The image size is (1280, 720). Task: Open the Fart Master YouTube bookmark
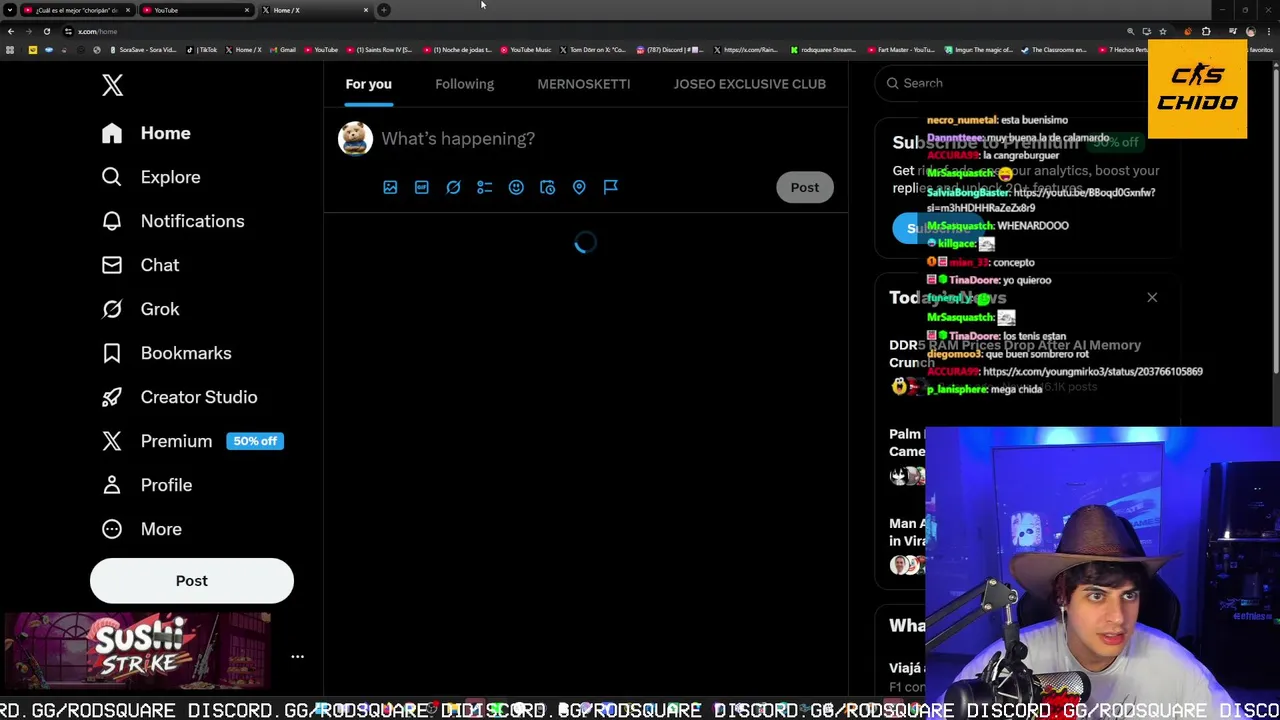[901, 49]
